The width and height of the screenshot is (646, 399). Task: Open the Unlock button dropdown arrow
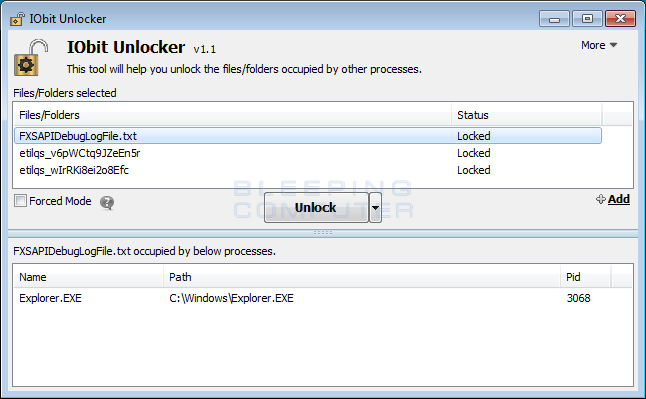(x=375, y=207)
